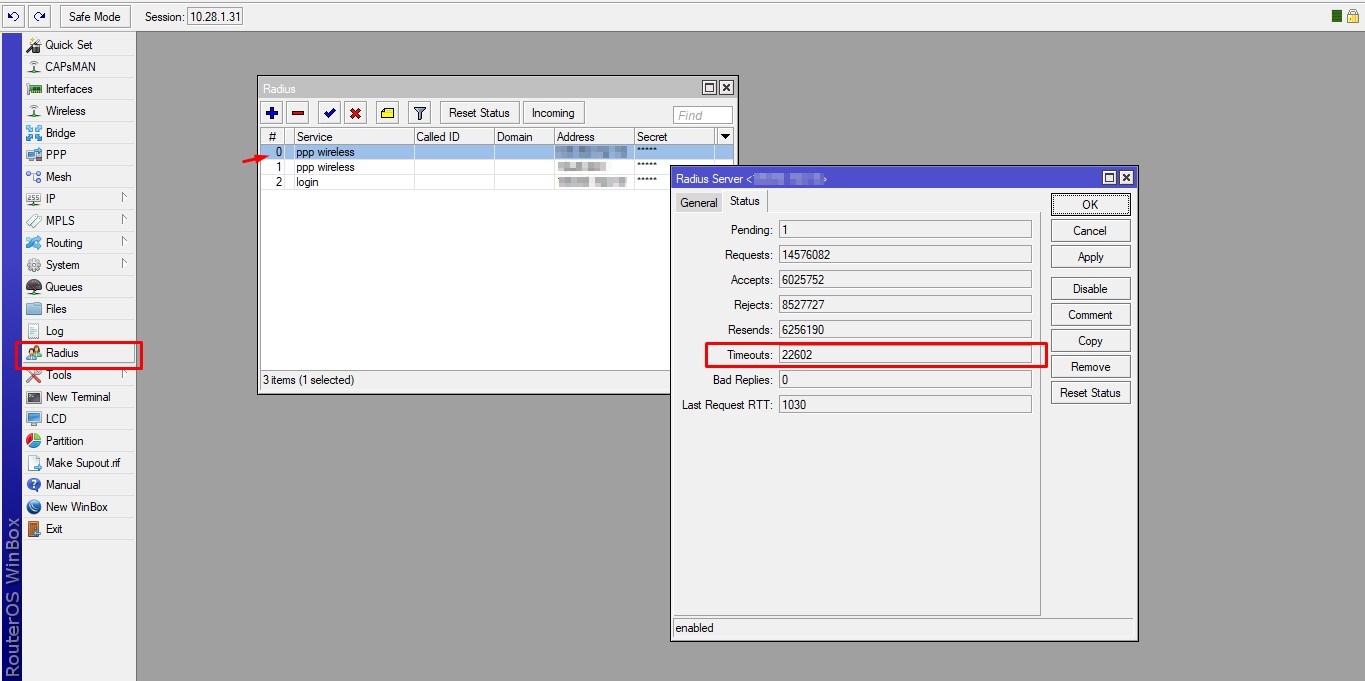
Task: Open Interfaces in the sidebar
Action: click(79, 89)
